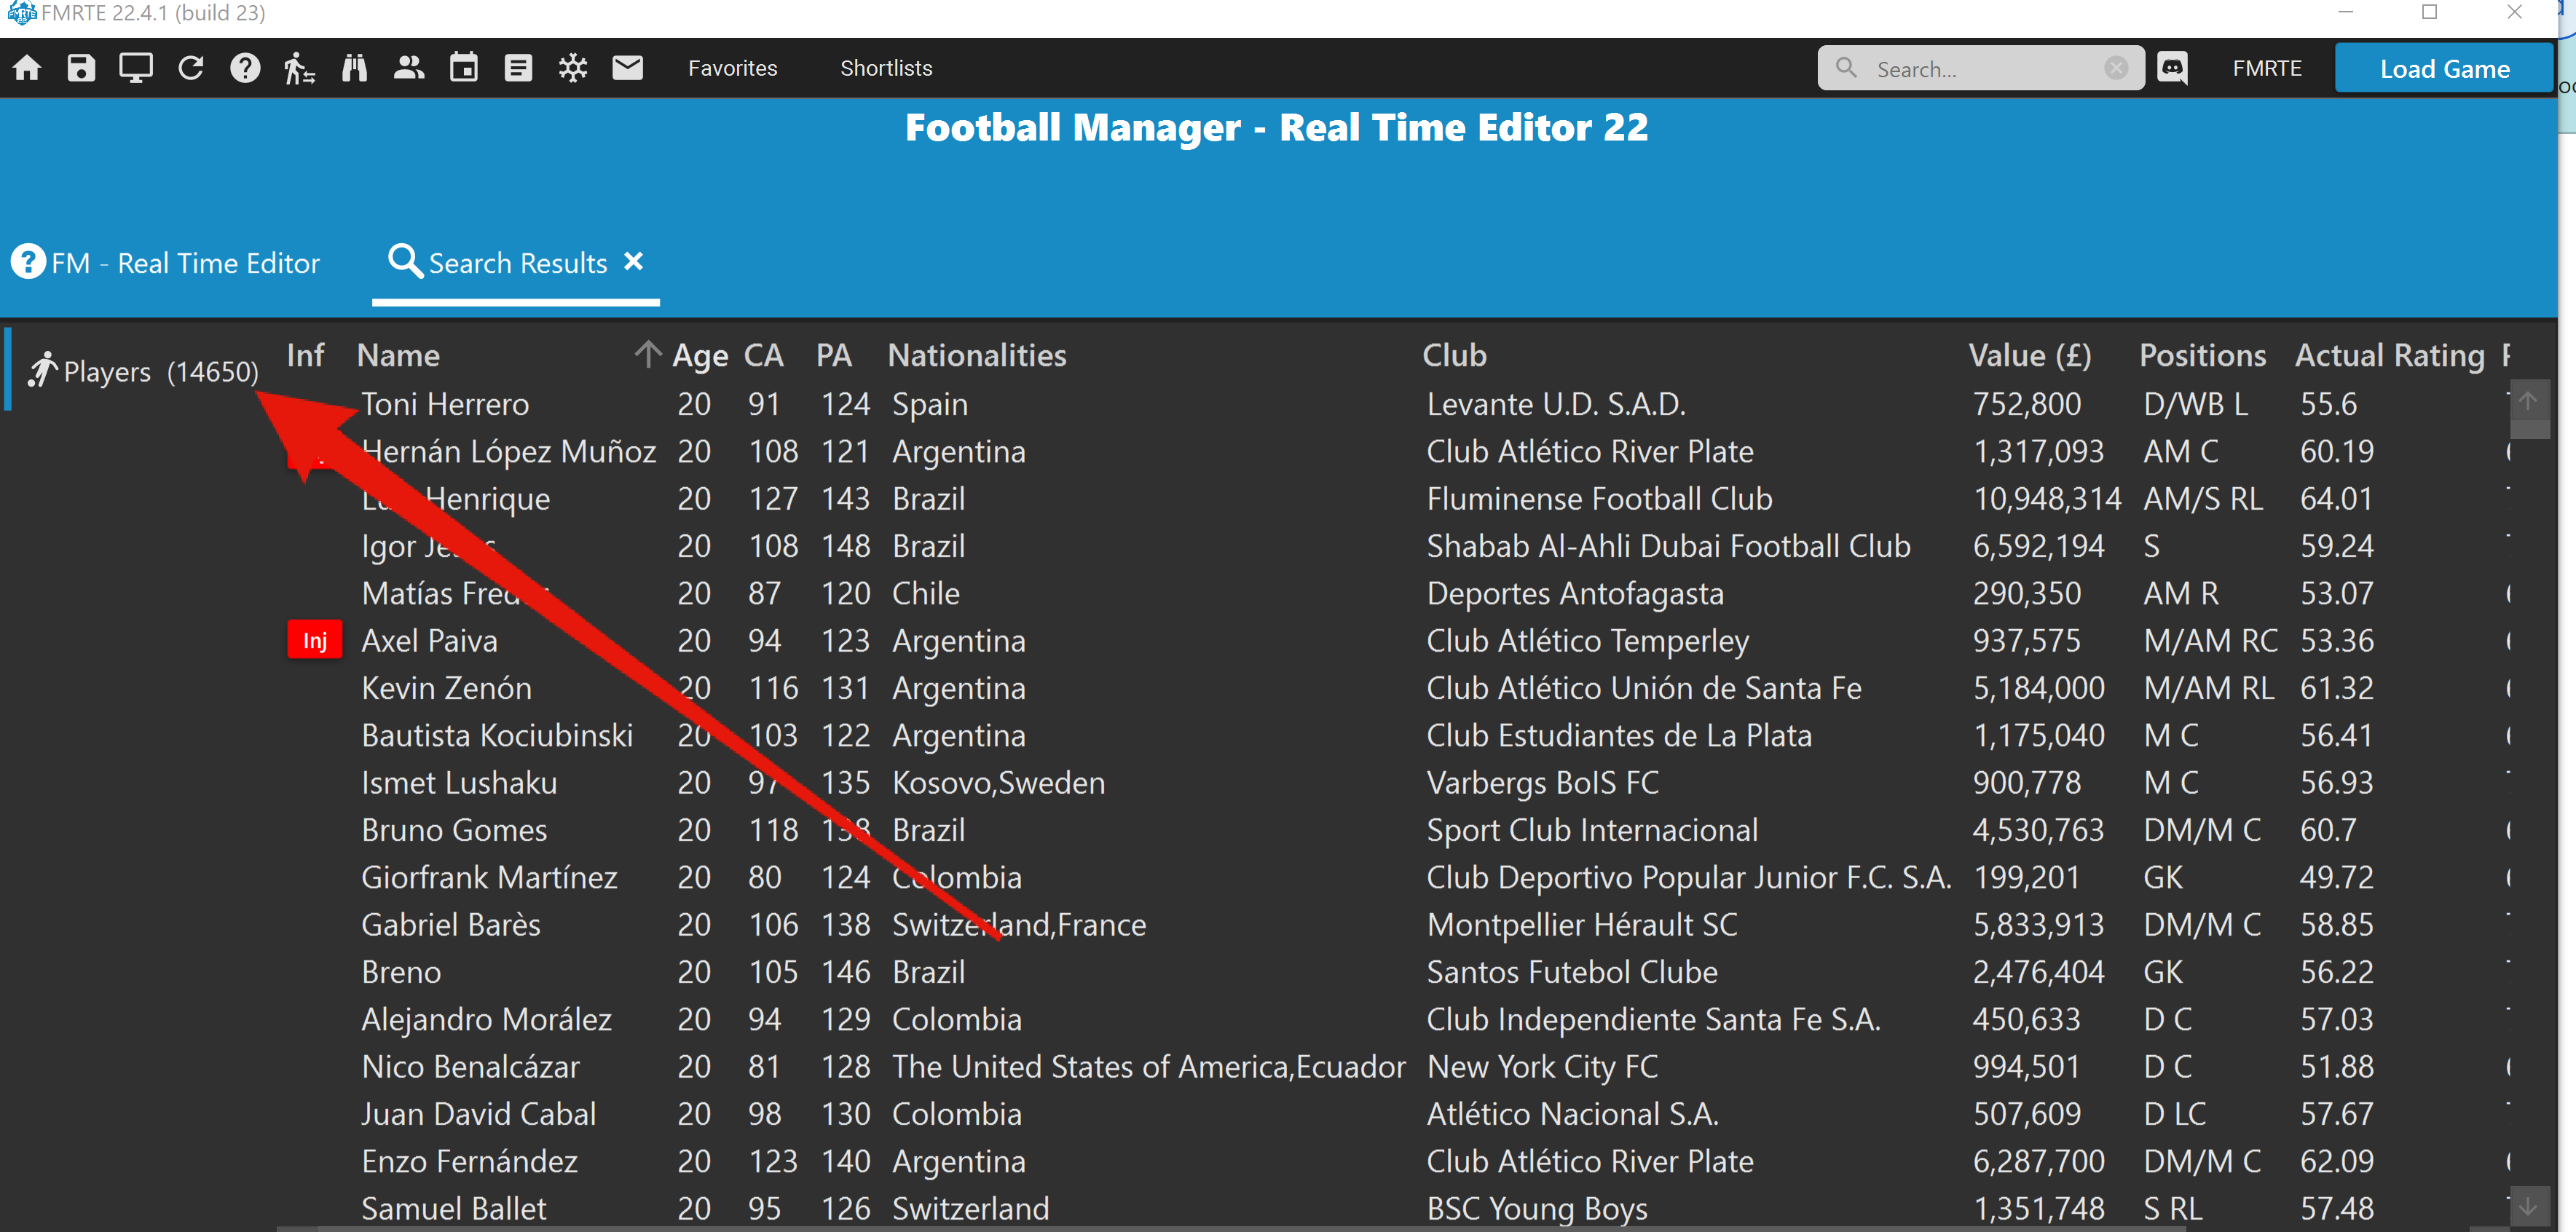2576x1232 pixels.
Task: Sort by Name column header
Action: [398, 355]
